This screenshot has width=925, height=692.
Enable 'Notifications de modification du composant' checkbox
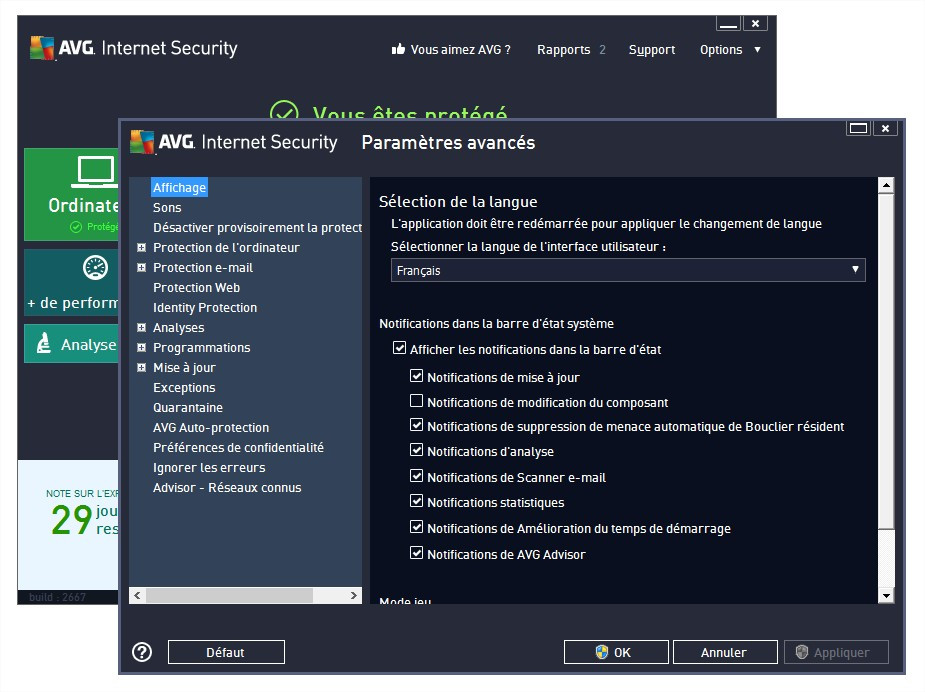(417, 402)
